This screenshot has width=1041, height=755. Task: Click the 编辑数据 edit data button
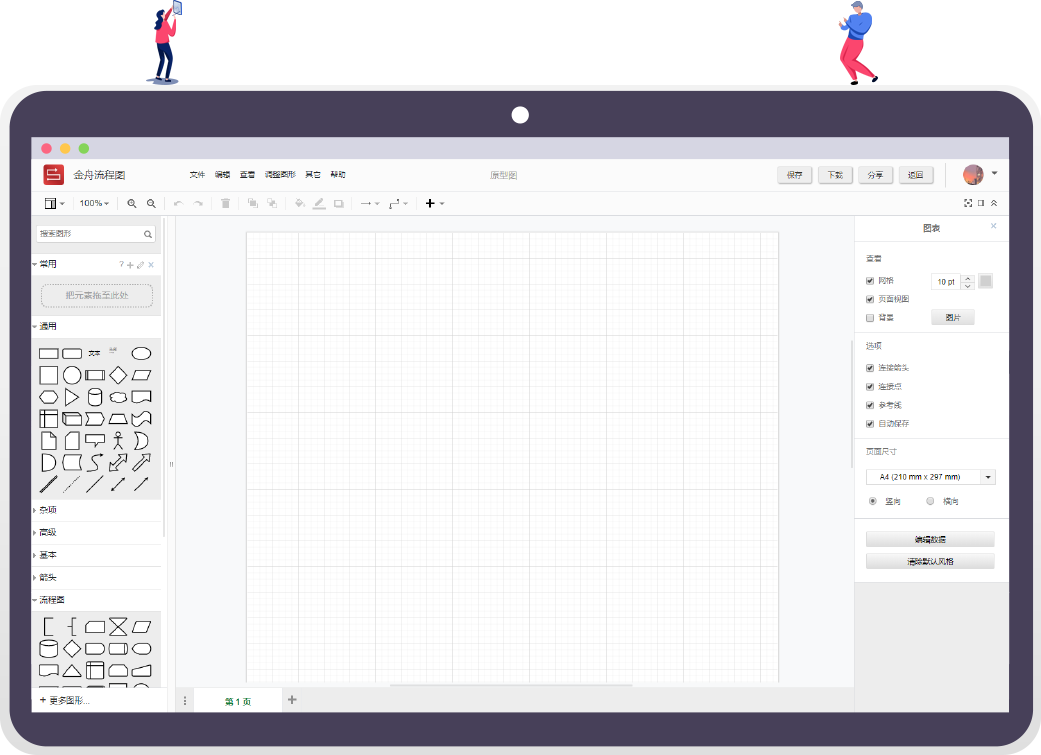point(930,538)
